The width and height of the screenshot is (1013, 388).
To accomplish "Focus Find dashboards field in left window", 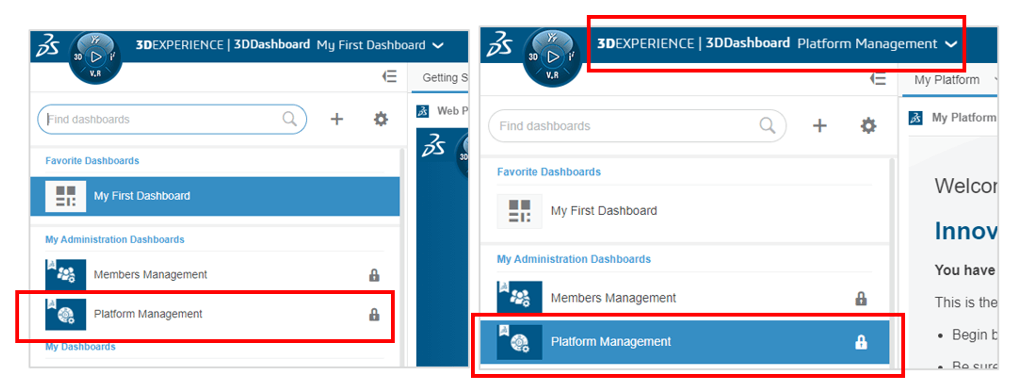I will click(172, 119).
